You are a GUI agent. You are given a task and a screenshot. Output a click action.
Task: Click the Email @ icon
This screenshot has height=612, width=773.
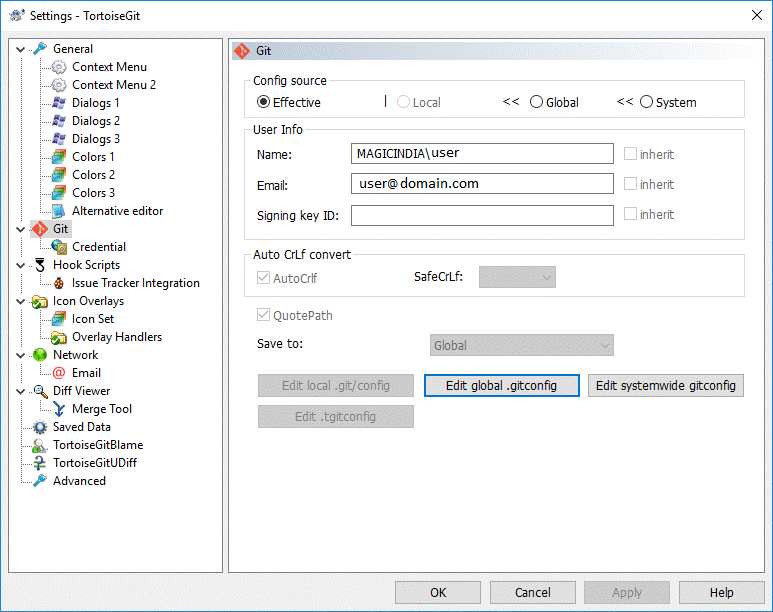pos(59,373)
